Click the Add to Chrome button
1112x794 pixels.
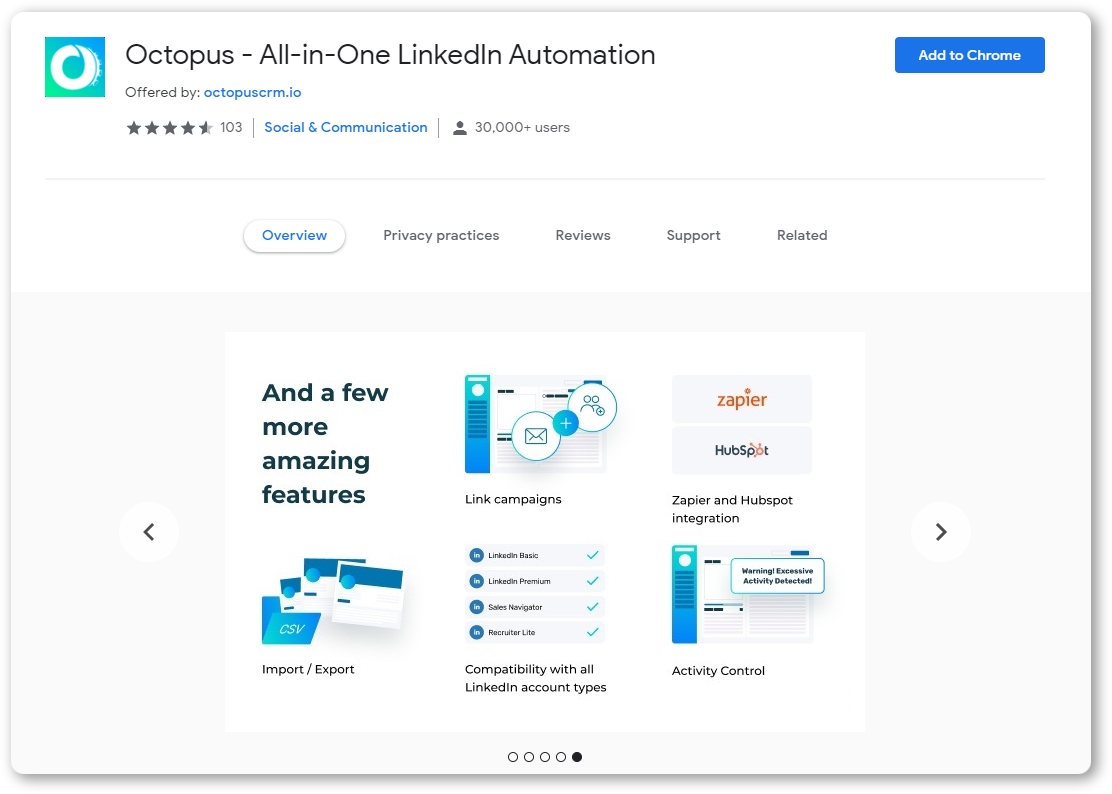pyautogui.click(x=969, y=55)
